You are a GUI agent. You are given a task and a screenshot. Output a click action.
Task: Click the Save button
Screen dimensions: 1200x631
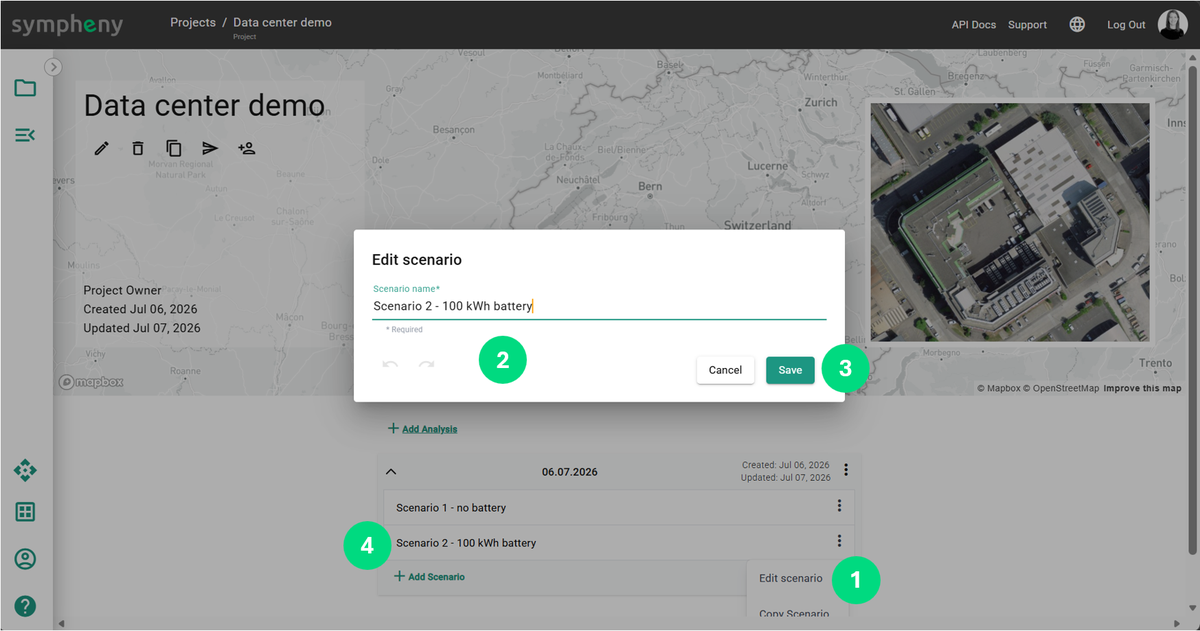tap(790, 370)
